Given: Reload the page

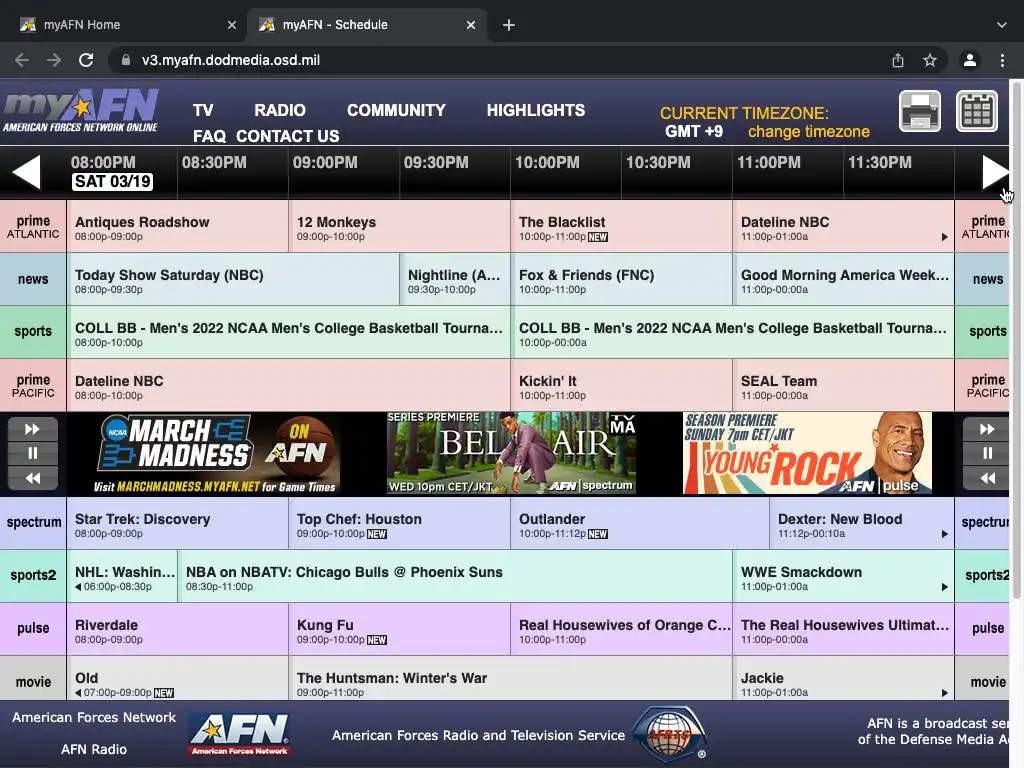Looking at the screenshot, I should (x=86, y=60).
